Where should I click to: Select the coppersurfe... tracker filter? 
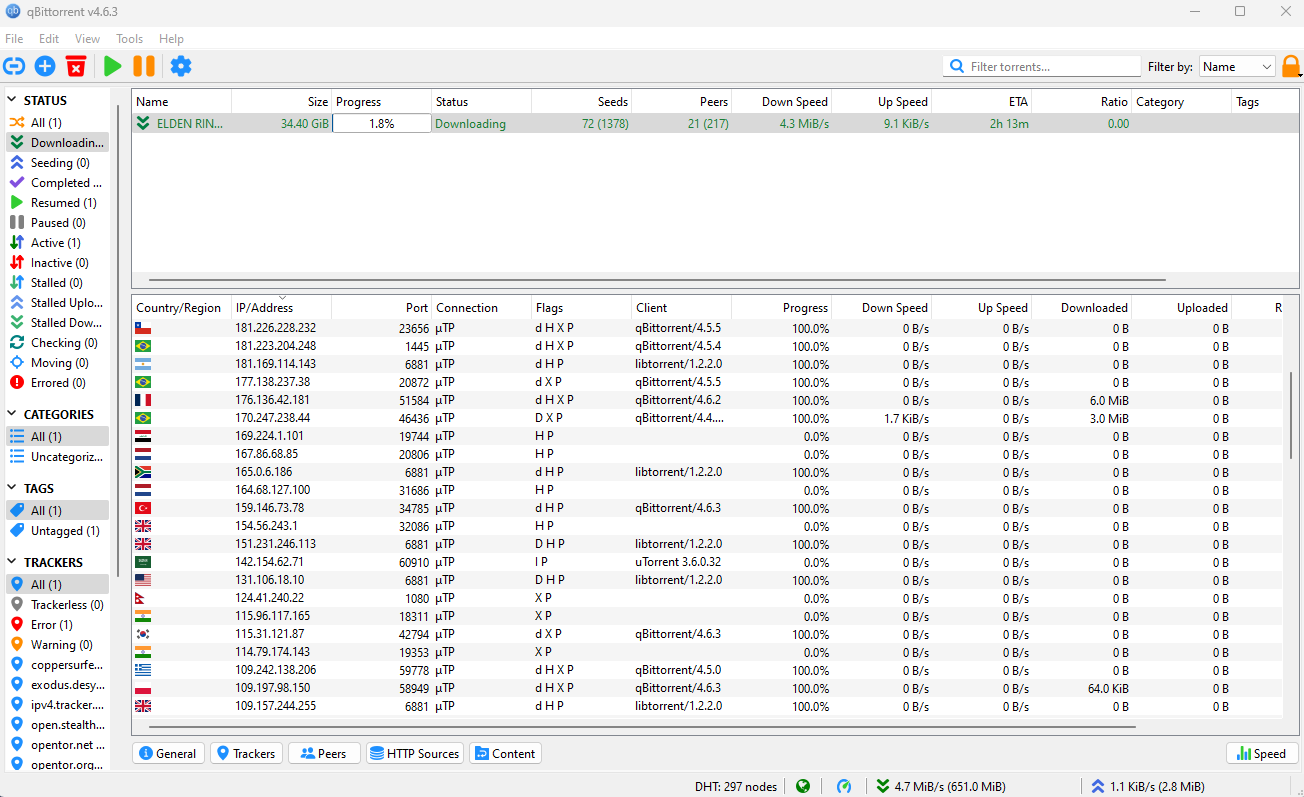(x=57, y=665)
